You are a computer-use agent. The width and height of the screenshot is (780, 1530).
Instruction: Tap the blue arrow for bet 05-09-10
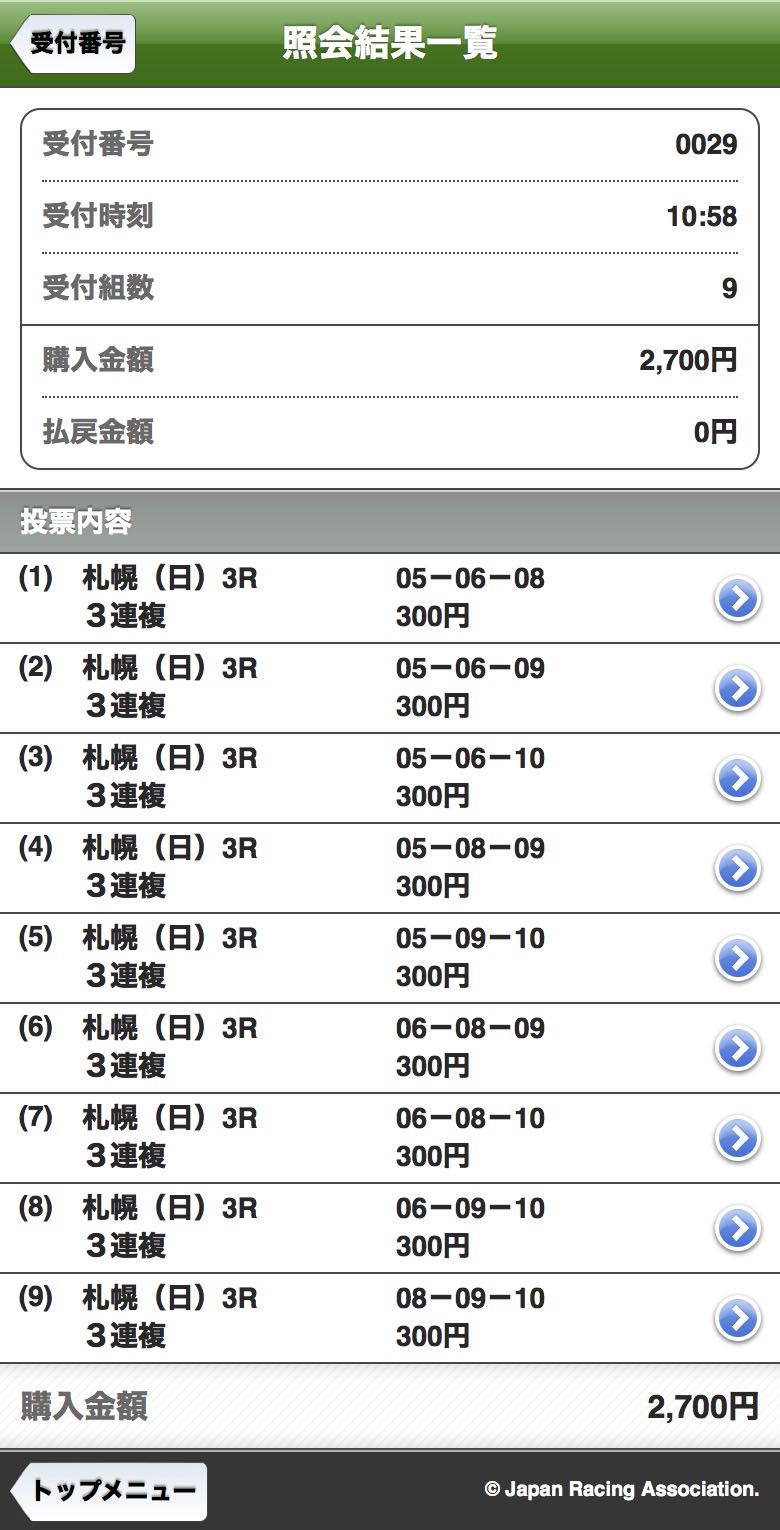[738, 959]
